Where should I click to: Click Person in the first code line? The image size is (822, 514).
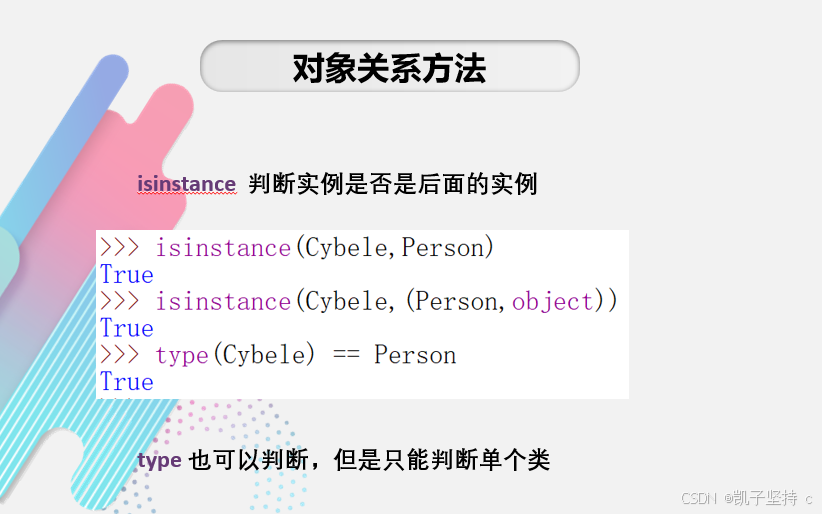tap(442, 248)
